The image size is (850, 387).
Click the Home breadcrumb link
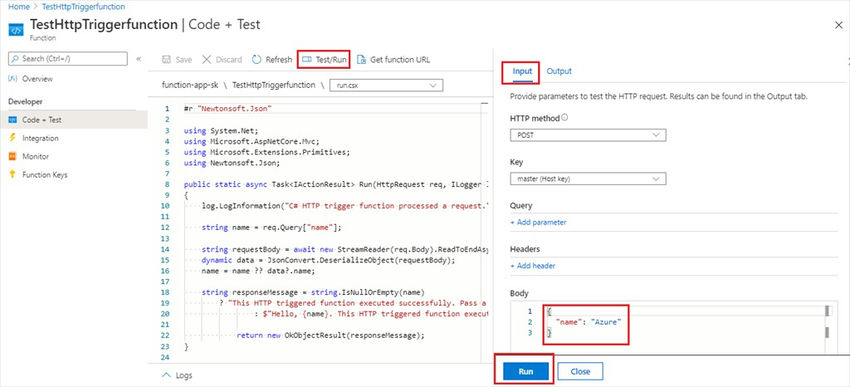coord(18,7)
